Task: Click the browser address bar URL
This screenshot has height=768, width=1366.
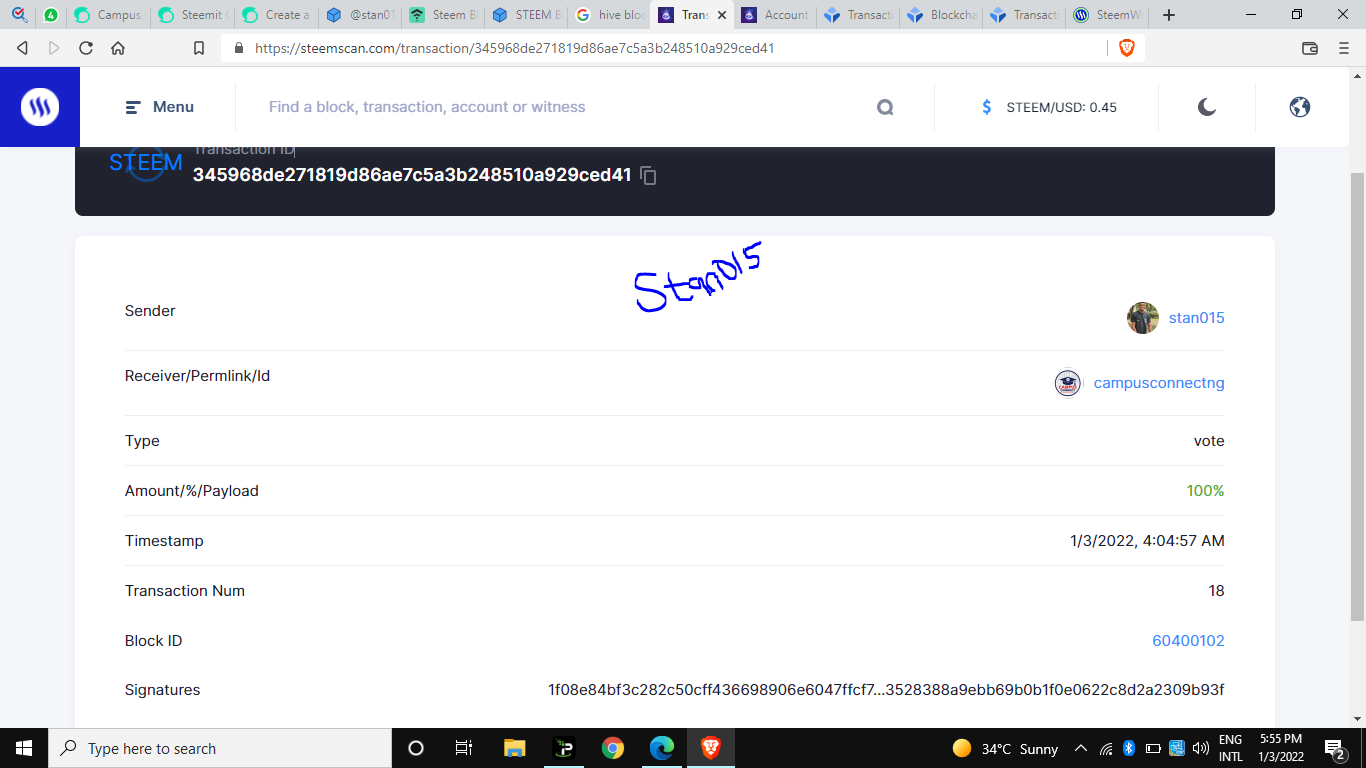Action: [514, 48]
